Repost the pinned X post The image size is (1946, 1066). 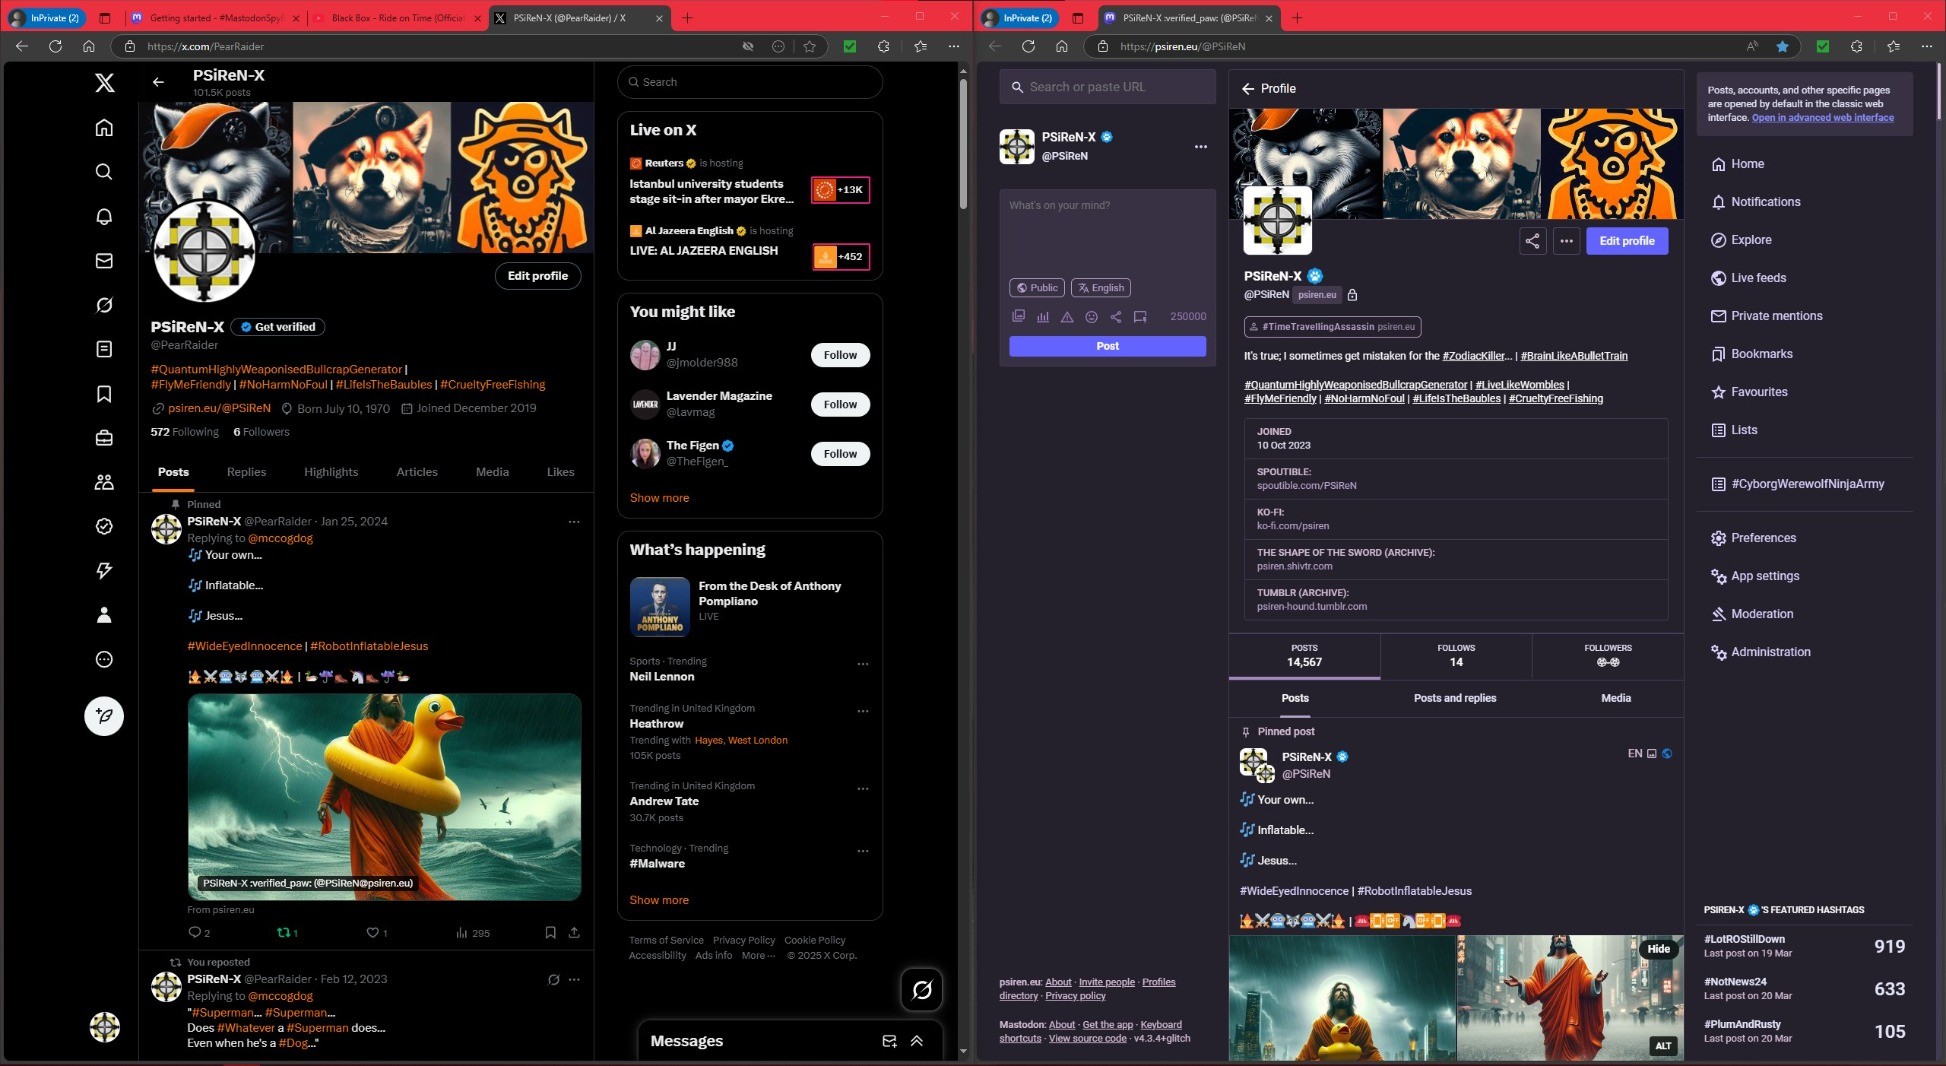283,933
